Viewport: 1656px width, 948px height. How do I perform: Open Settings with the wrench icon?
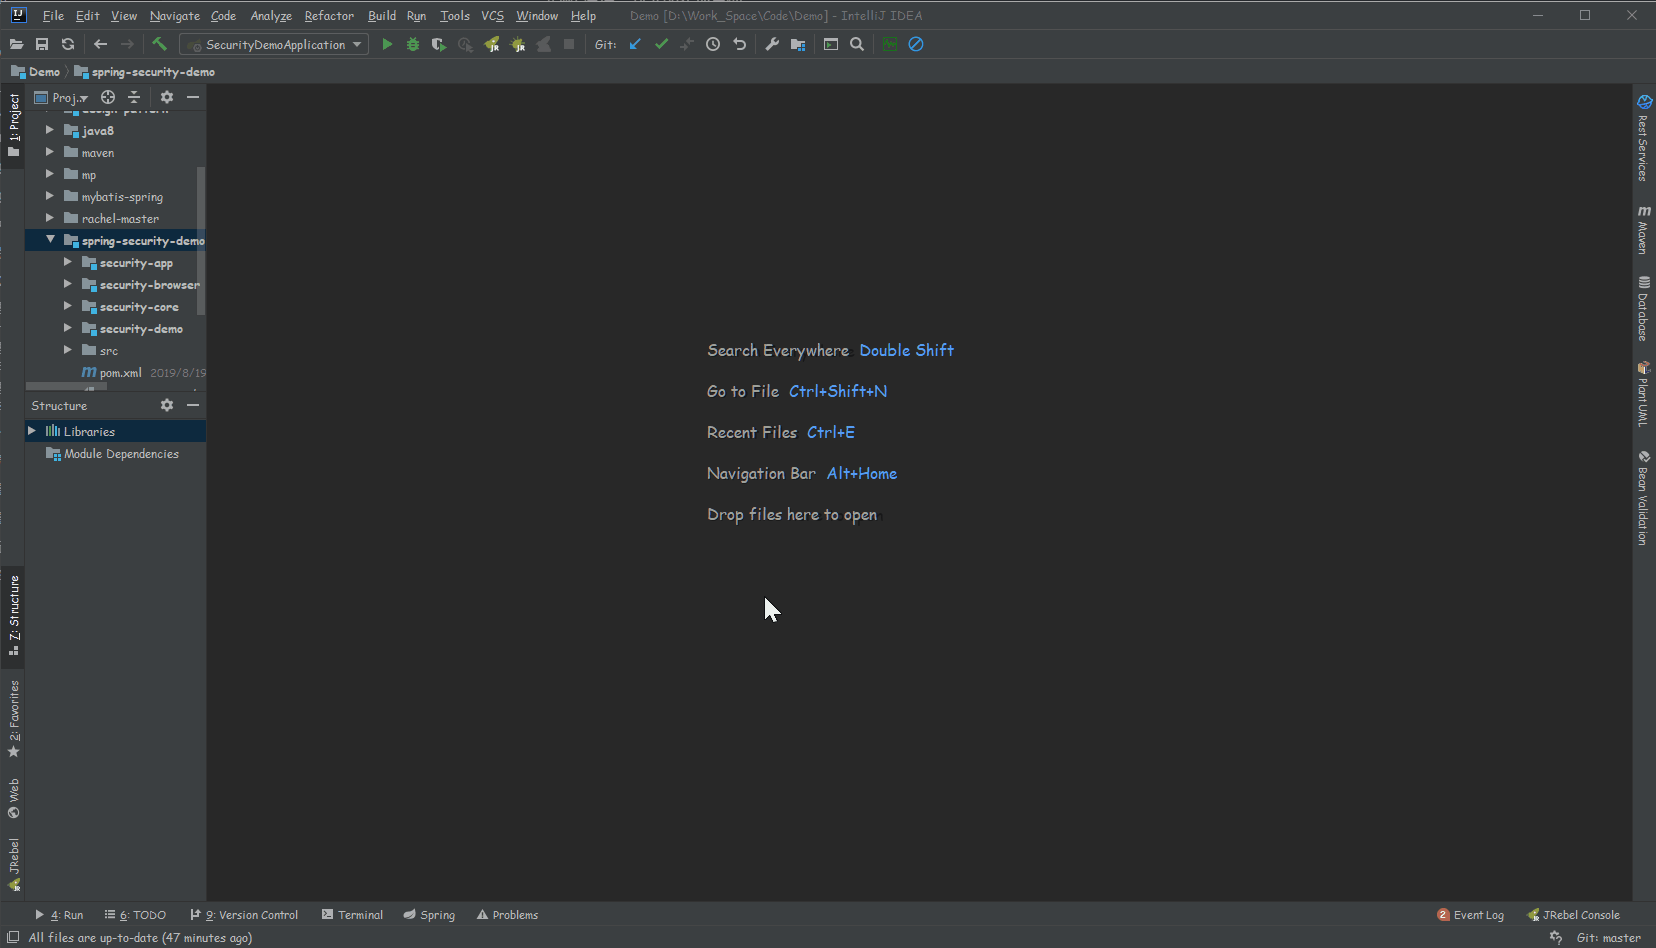pos(772,44)
